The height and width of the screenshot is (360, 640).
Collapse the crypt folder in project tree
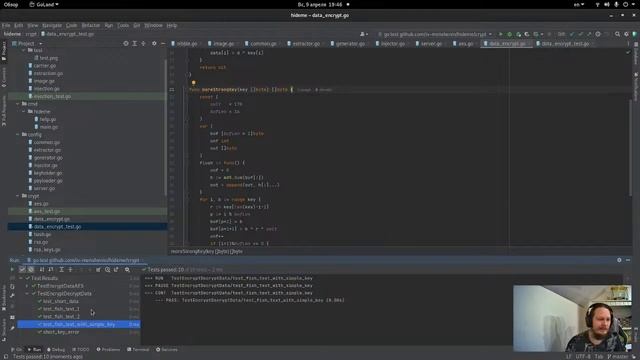click(x=18, y=196)
